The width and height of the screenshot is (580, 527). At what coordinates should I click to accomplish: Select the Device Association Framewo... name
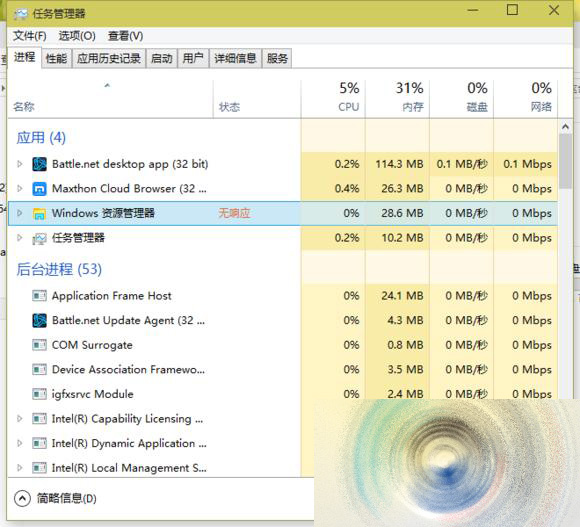(128, 369)
